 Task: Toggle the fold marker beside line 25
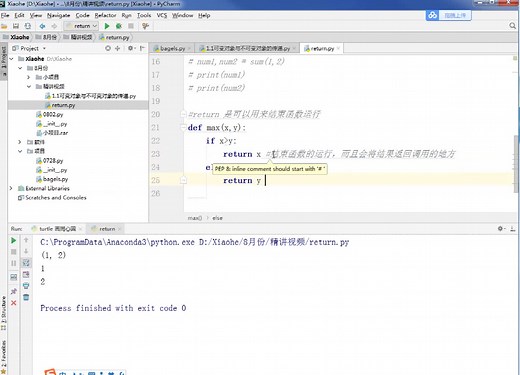click(183, 180)
